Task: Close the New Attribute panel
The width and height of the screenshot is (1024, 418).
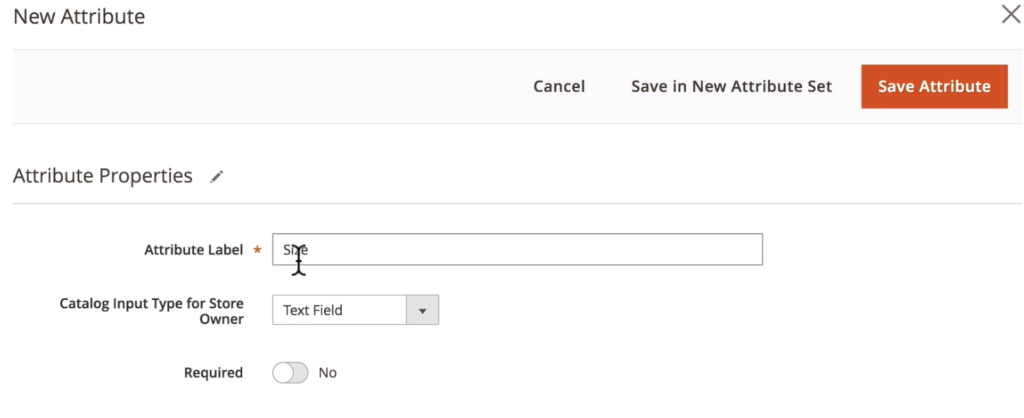Action: [1009, 16]
